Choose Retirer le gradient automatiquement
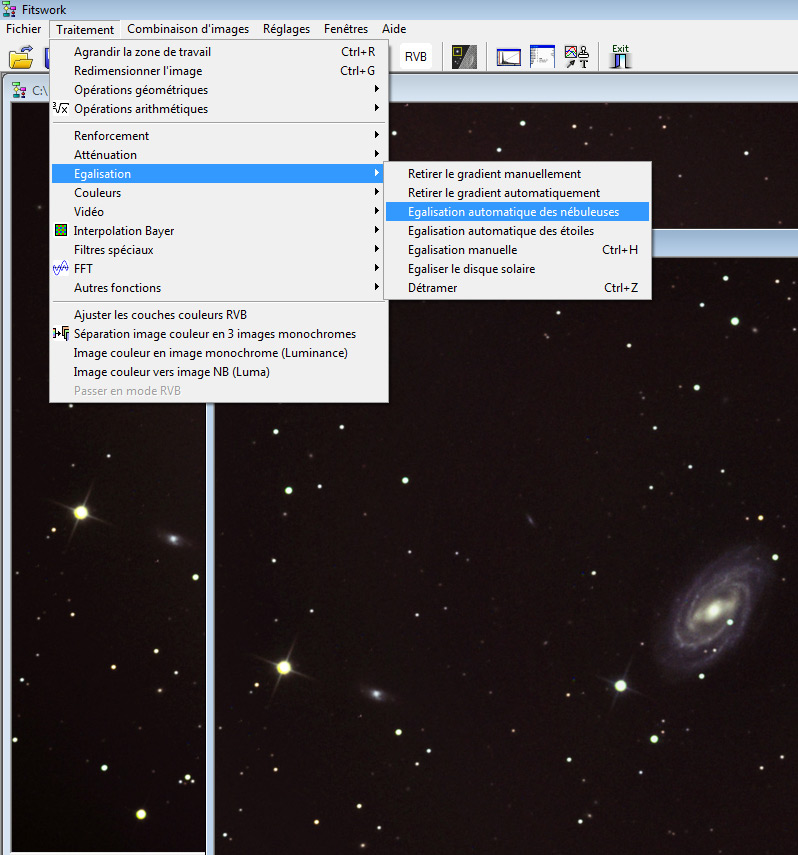Image resolution: width=798 pixels, height=855 pixels. point(517,193)
